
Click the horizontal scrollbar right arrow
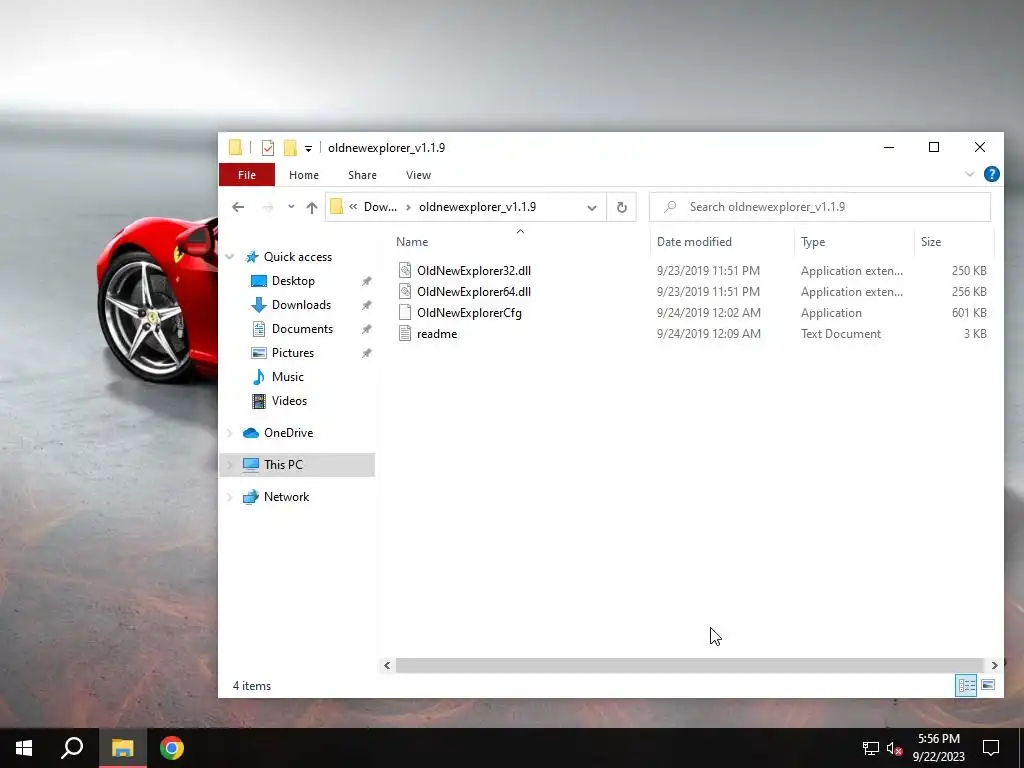(994, 665)
